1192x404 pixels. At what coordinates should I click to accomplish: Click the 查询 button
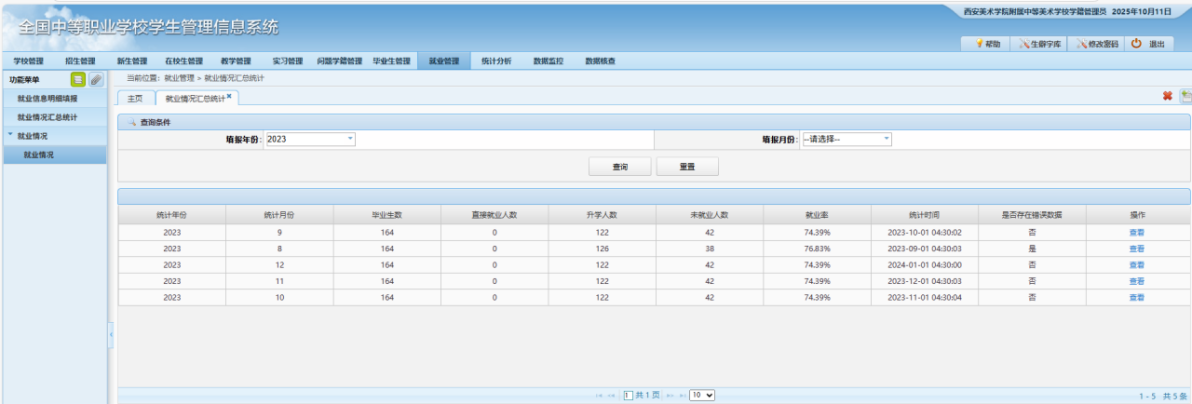click(620, 167)
